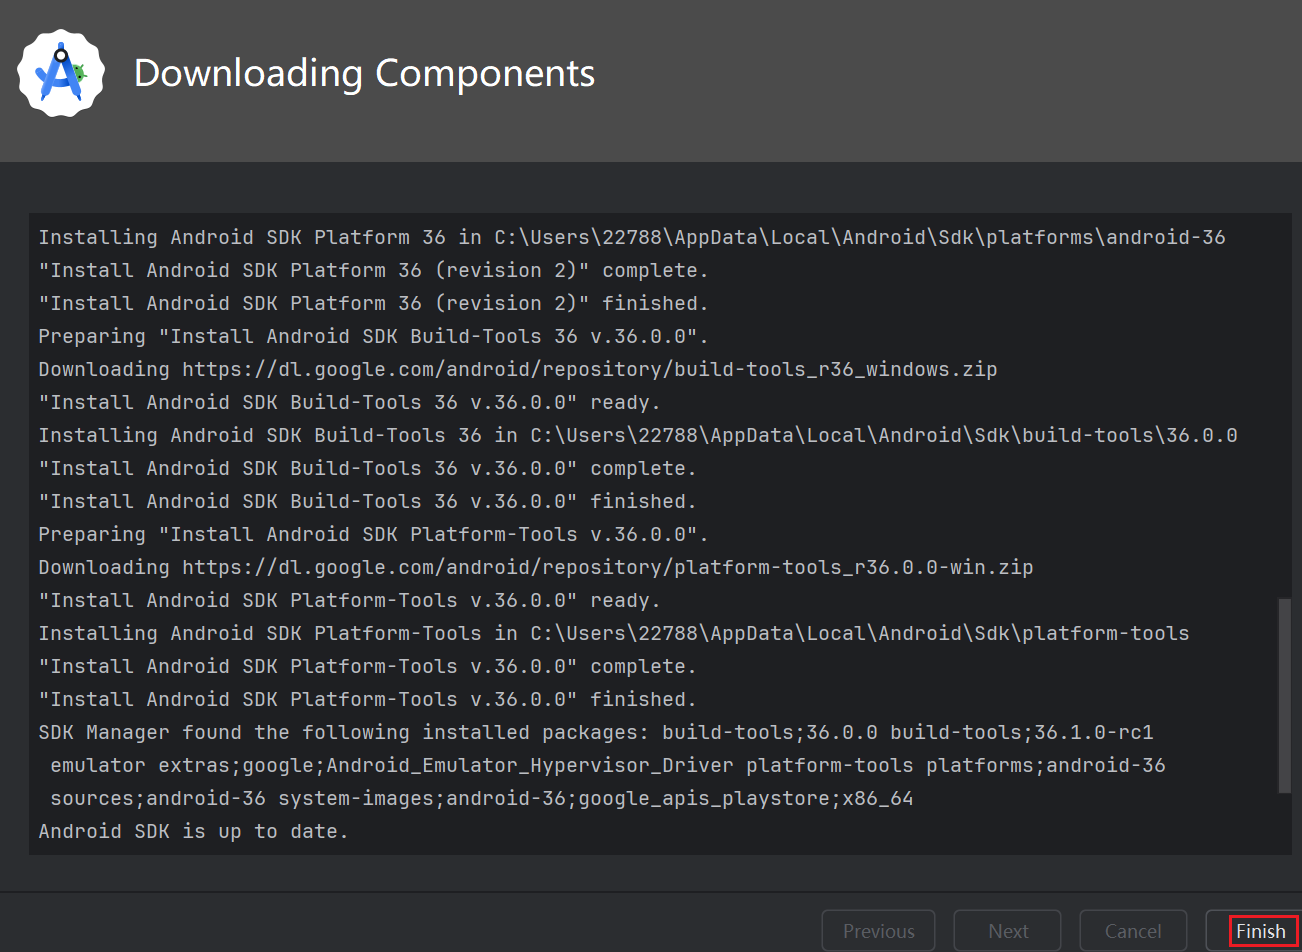Click inside the installation log output area
The width and height of the screenshot is (1302, 952).
coord(650,530)
